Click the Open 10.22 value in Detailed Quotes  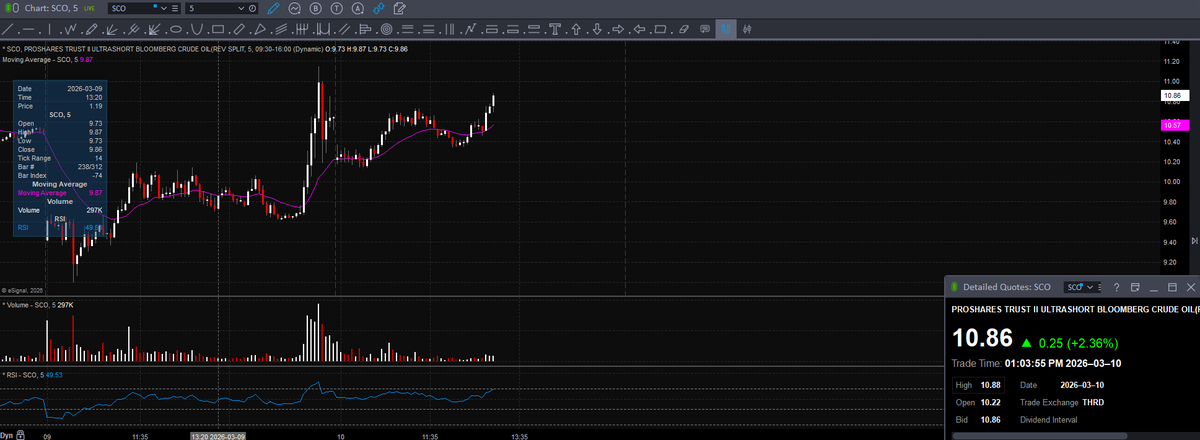click(990, 403)
